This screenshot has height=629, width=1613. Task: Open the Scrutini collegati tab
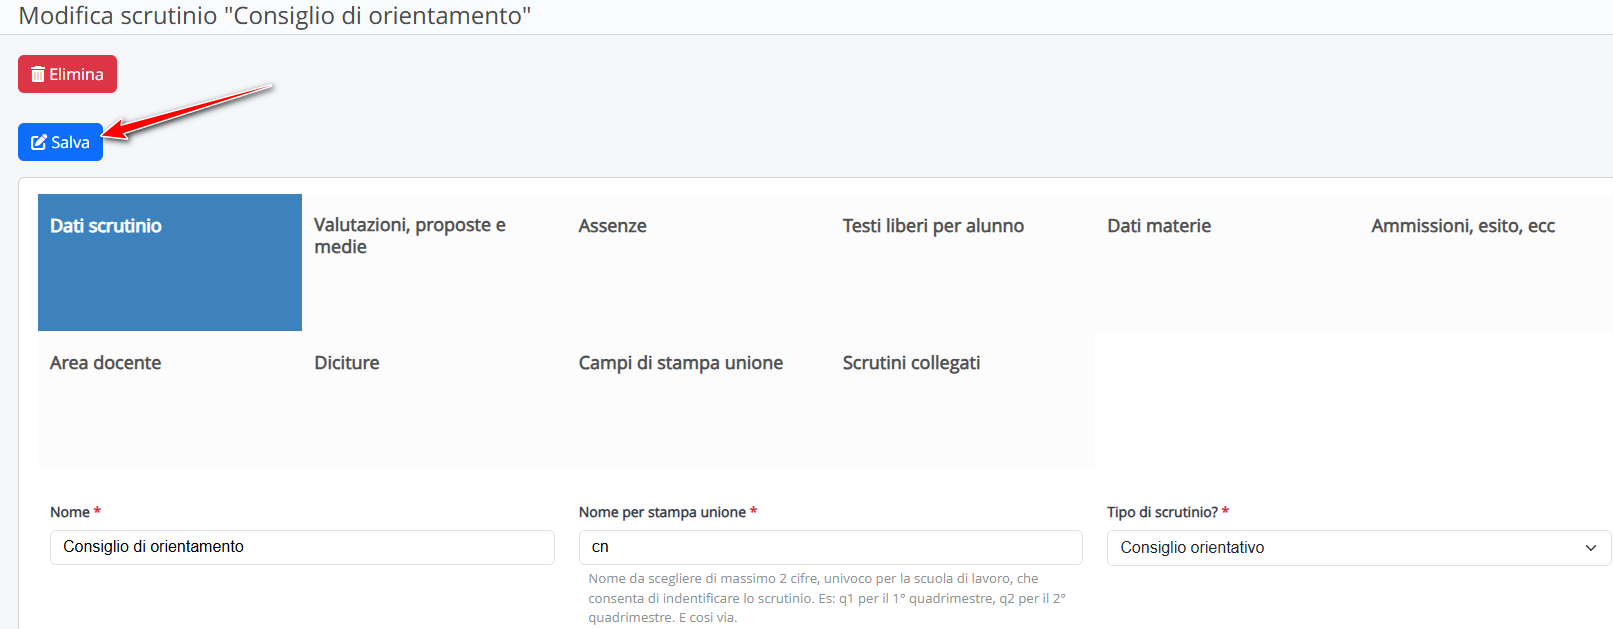[963, 399]
